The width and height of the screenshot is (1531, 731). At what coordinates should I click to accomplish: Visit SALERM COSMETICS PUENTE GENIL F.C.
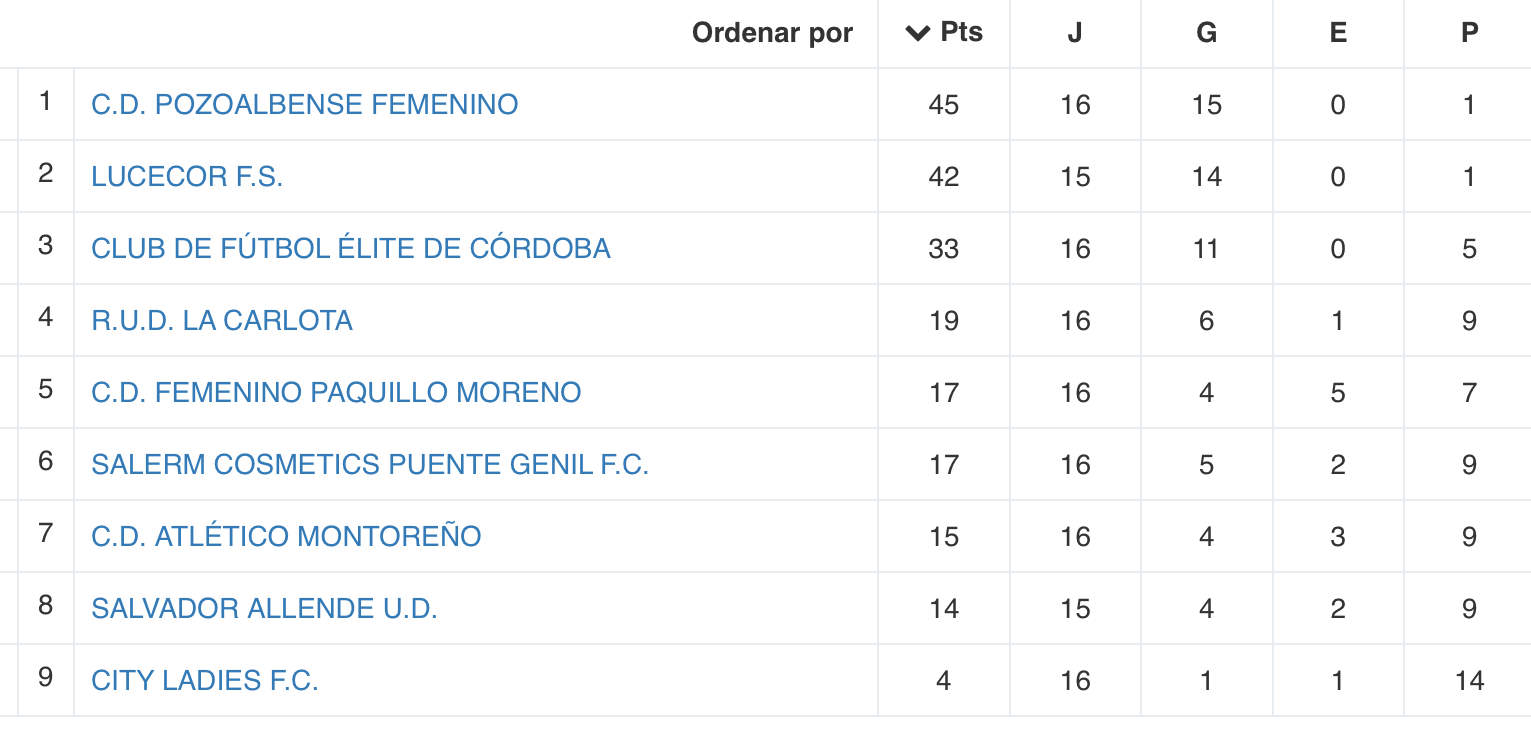370,464
